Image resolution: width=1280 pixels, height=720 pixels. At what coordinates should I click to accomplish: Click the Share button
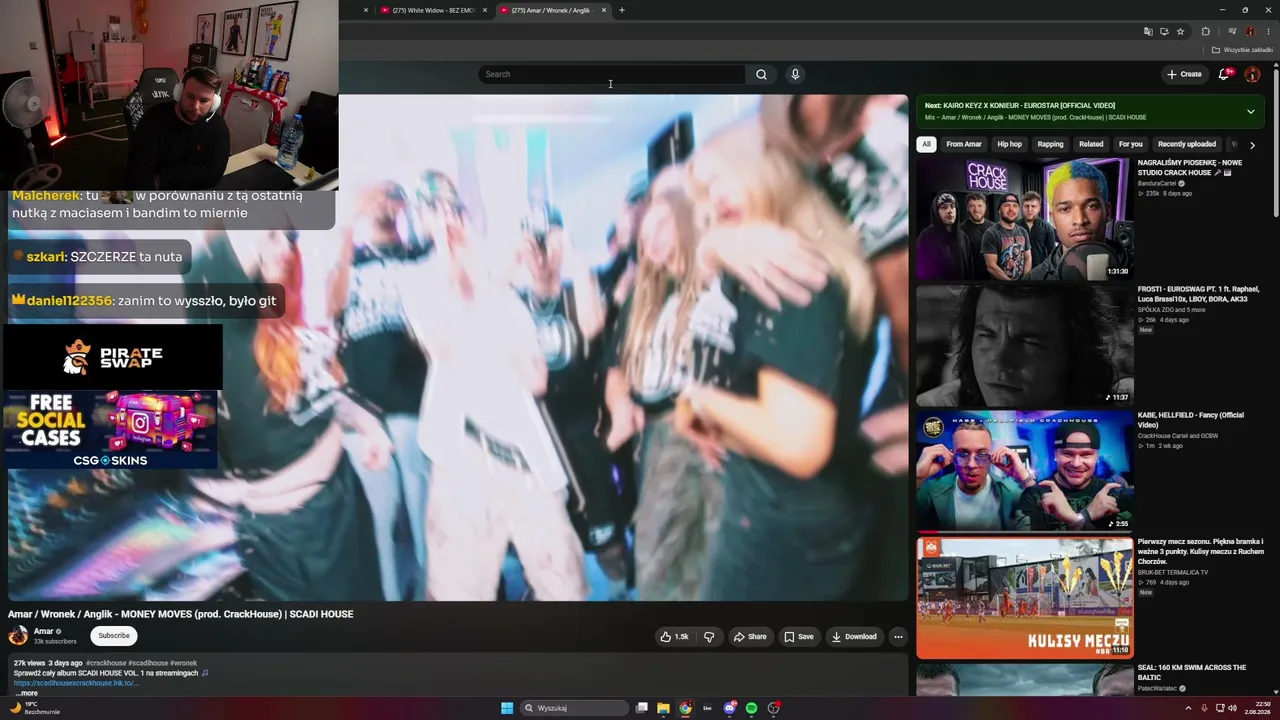tap(750, 637)
